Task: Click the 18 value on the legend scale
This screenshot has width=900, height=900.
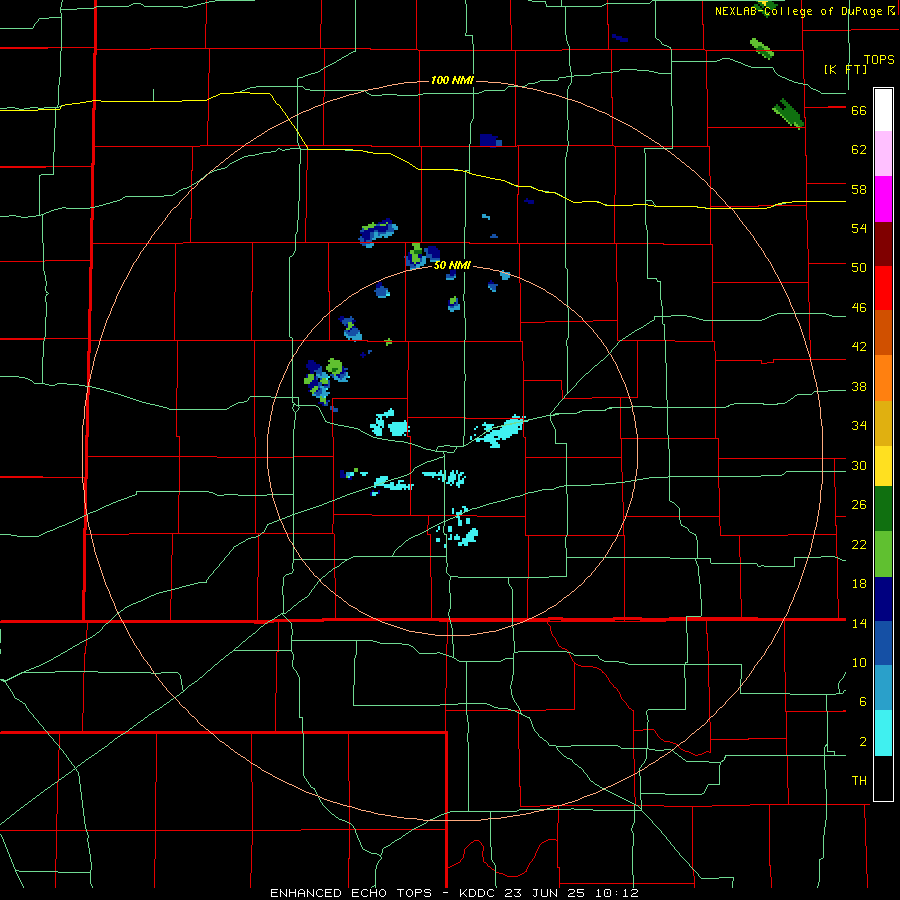Action: coord(859,584)
